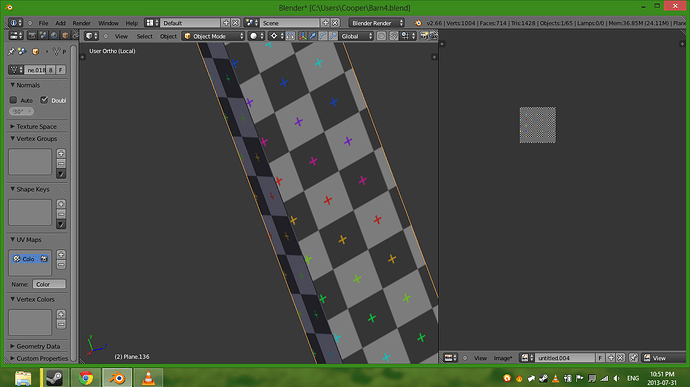Click the mesh name field
The image size is (690, 387).
[35, 70]
